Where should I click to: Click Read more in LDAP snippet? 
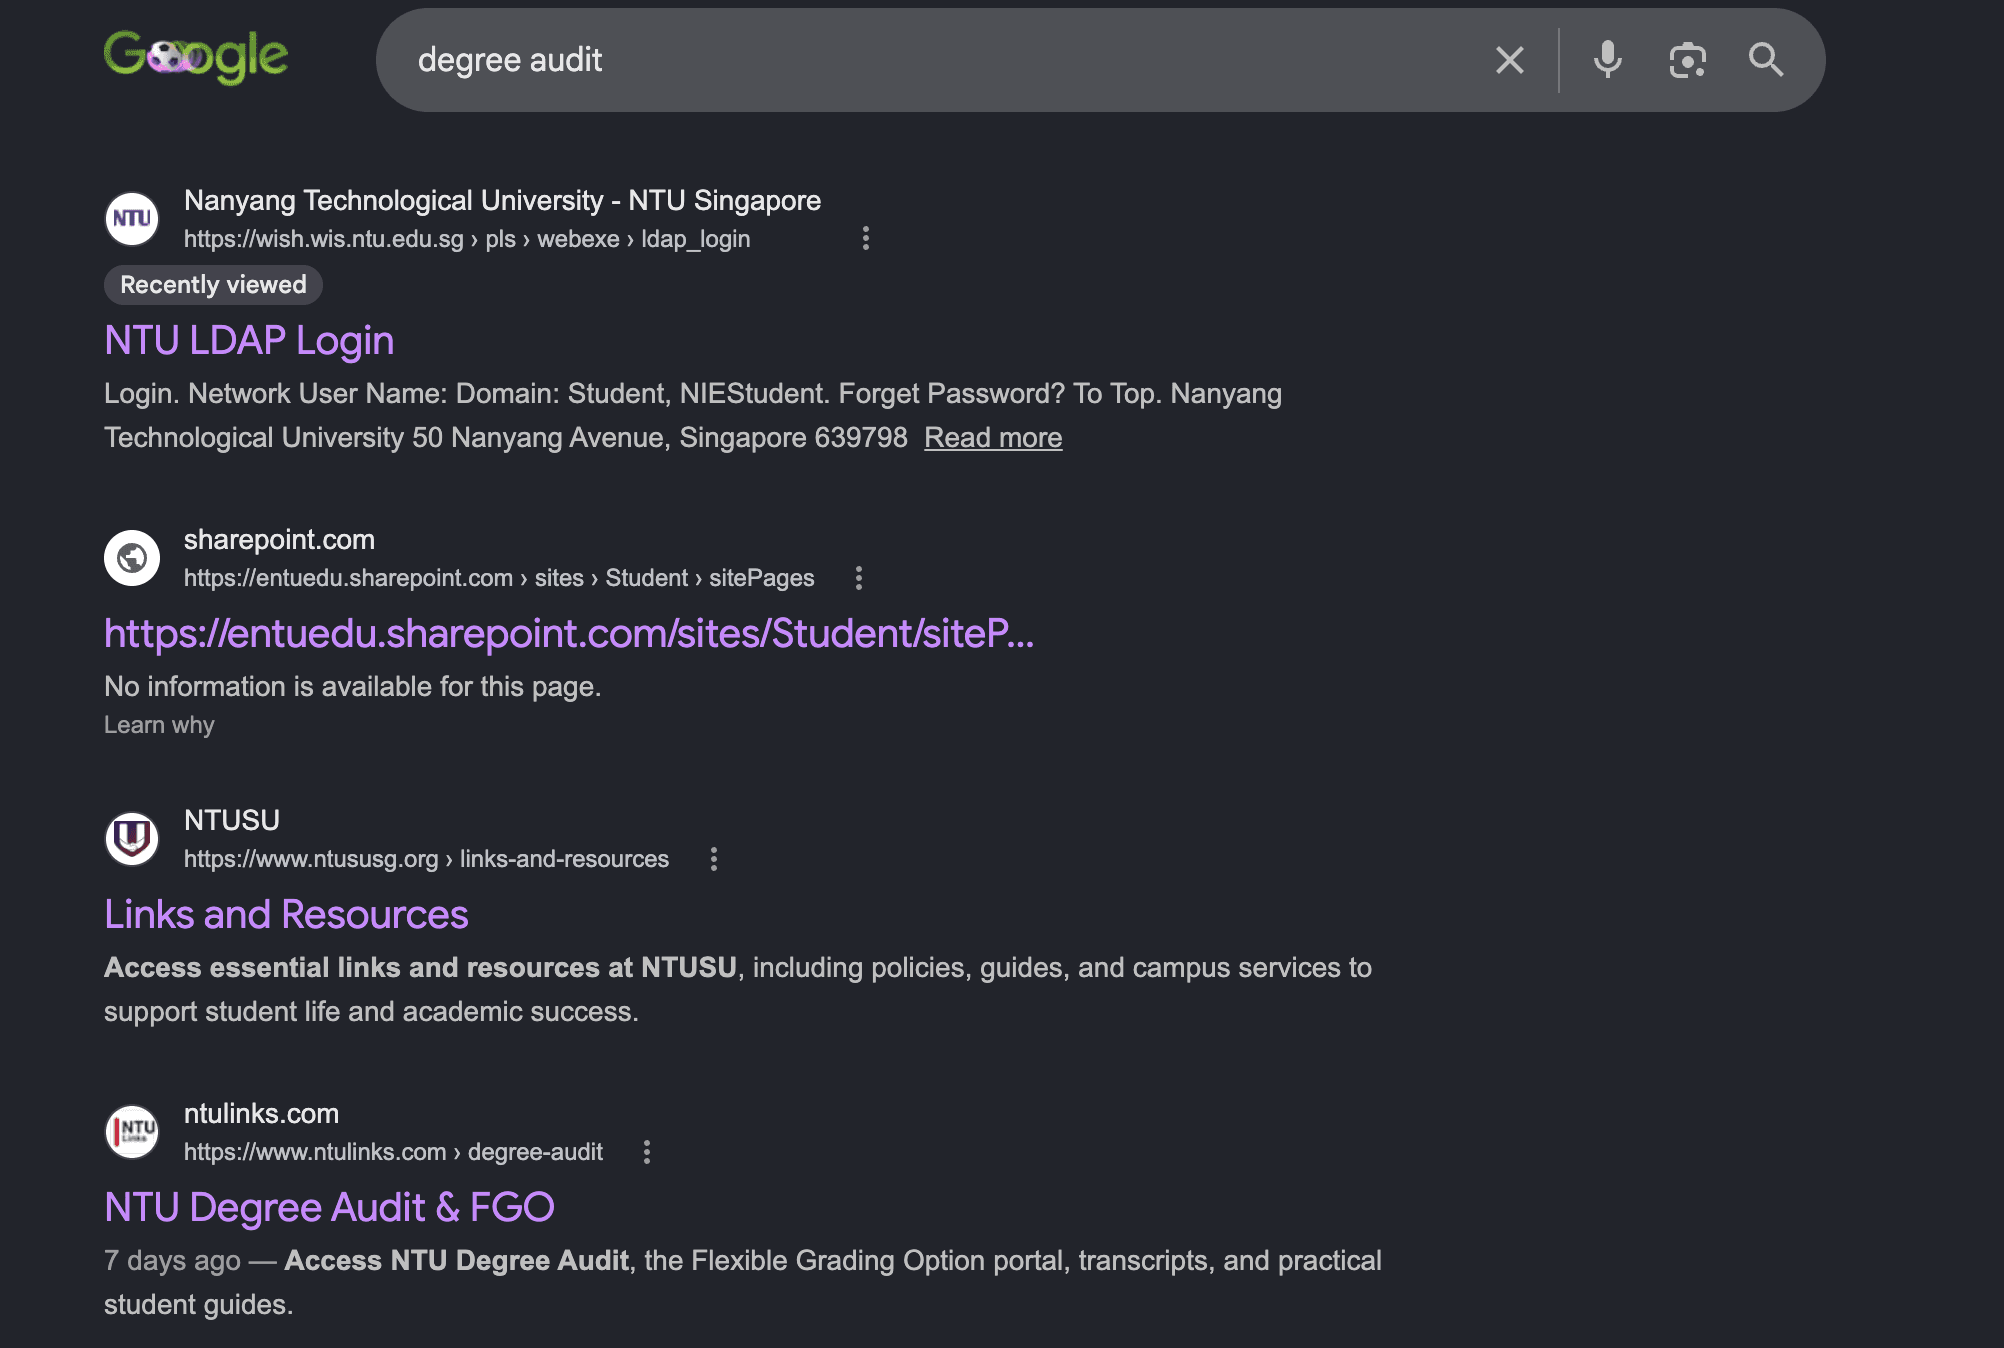(x=993, y=438)
